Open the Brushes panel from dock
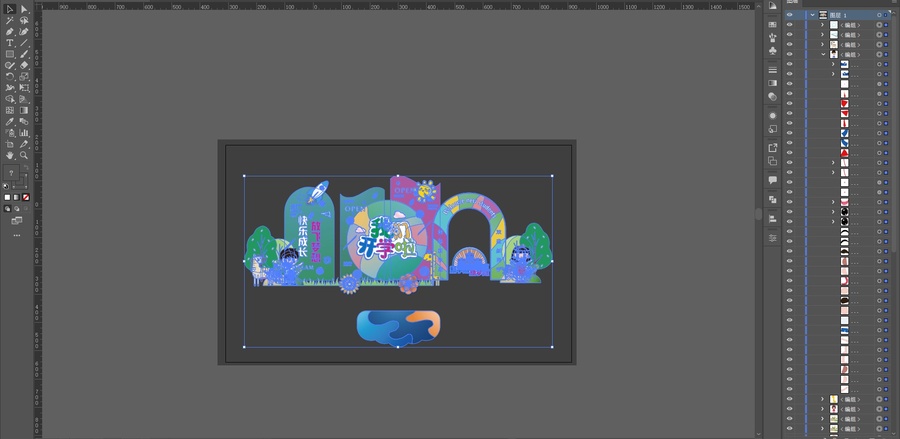The width and height of the screenshot is (900, 439). pos(773,37)
